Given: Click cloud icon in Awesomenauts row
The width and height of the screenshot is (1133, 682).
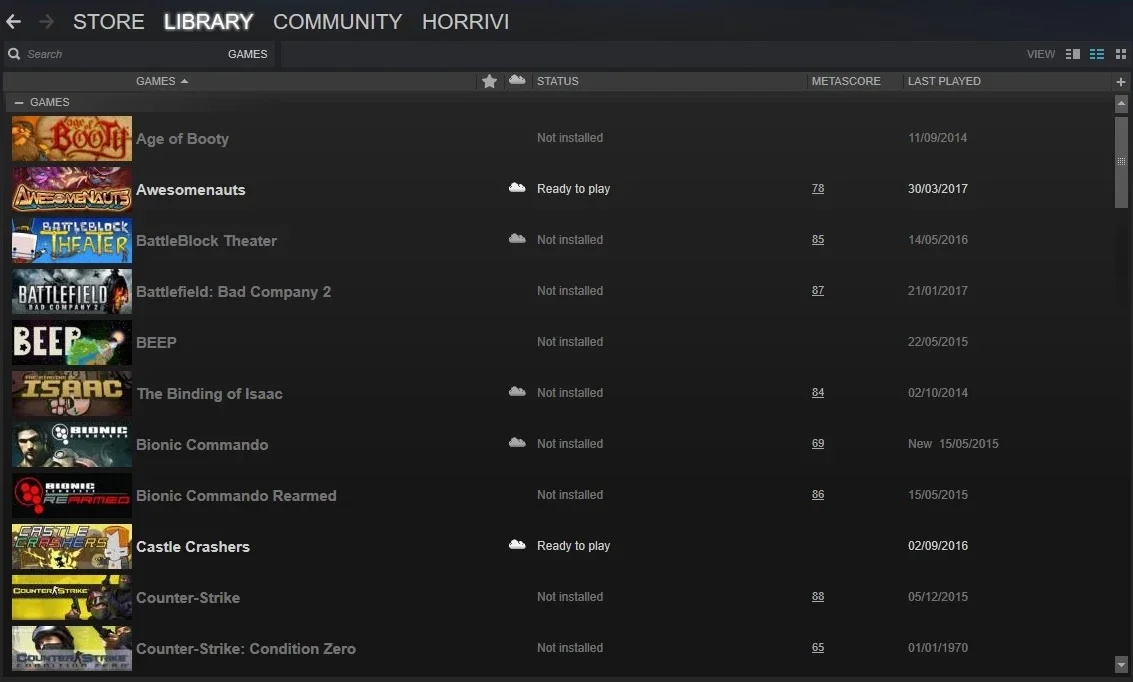Looking at the screenshot, I should tap(517, 188).
